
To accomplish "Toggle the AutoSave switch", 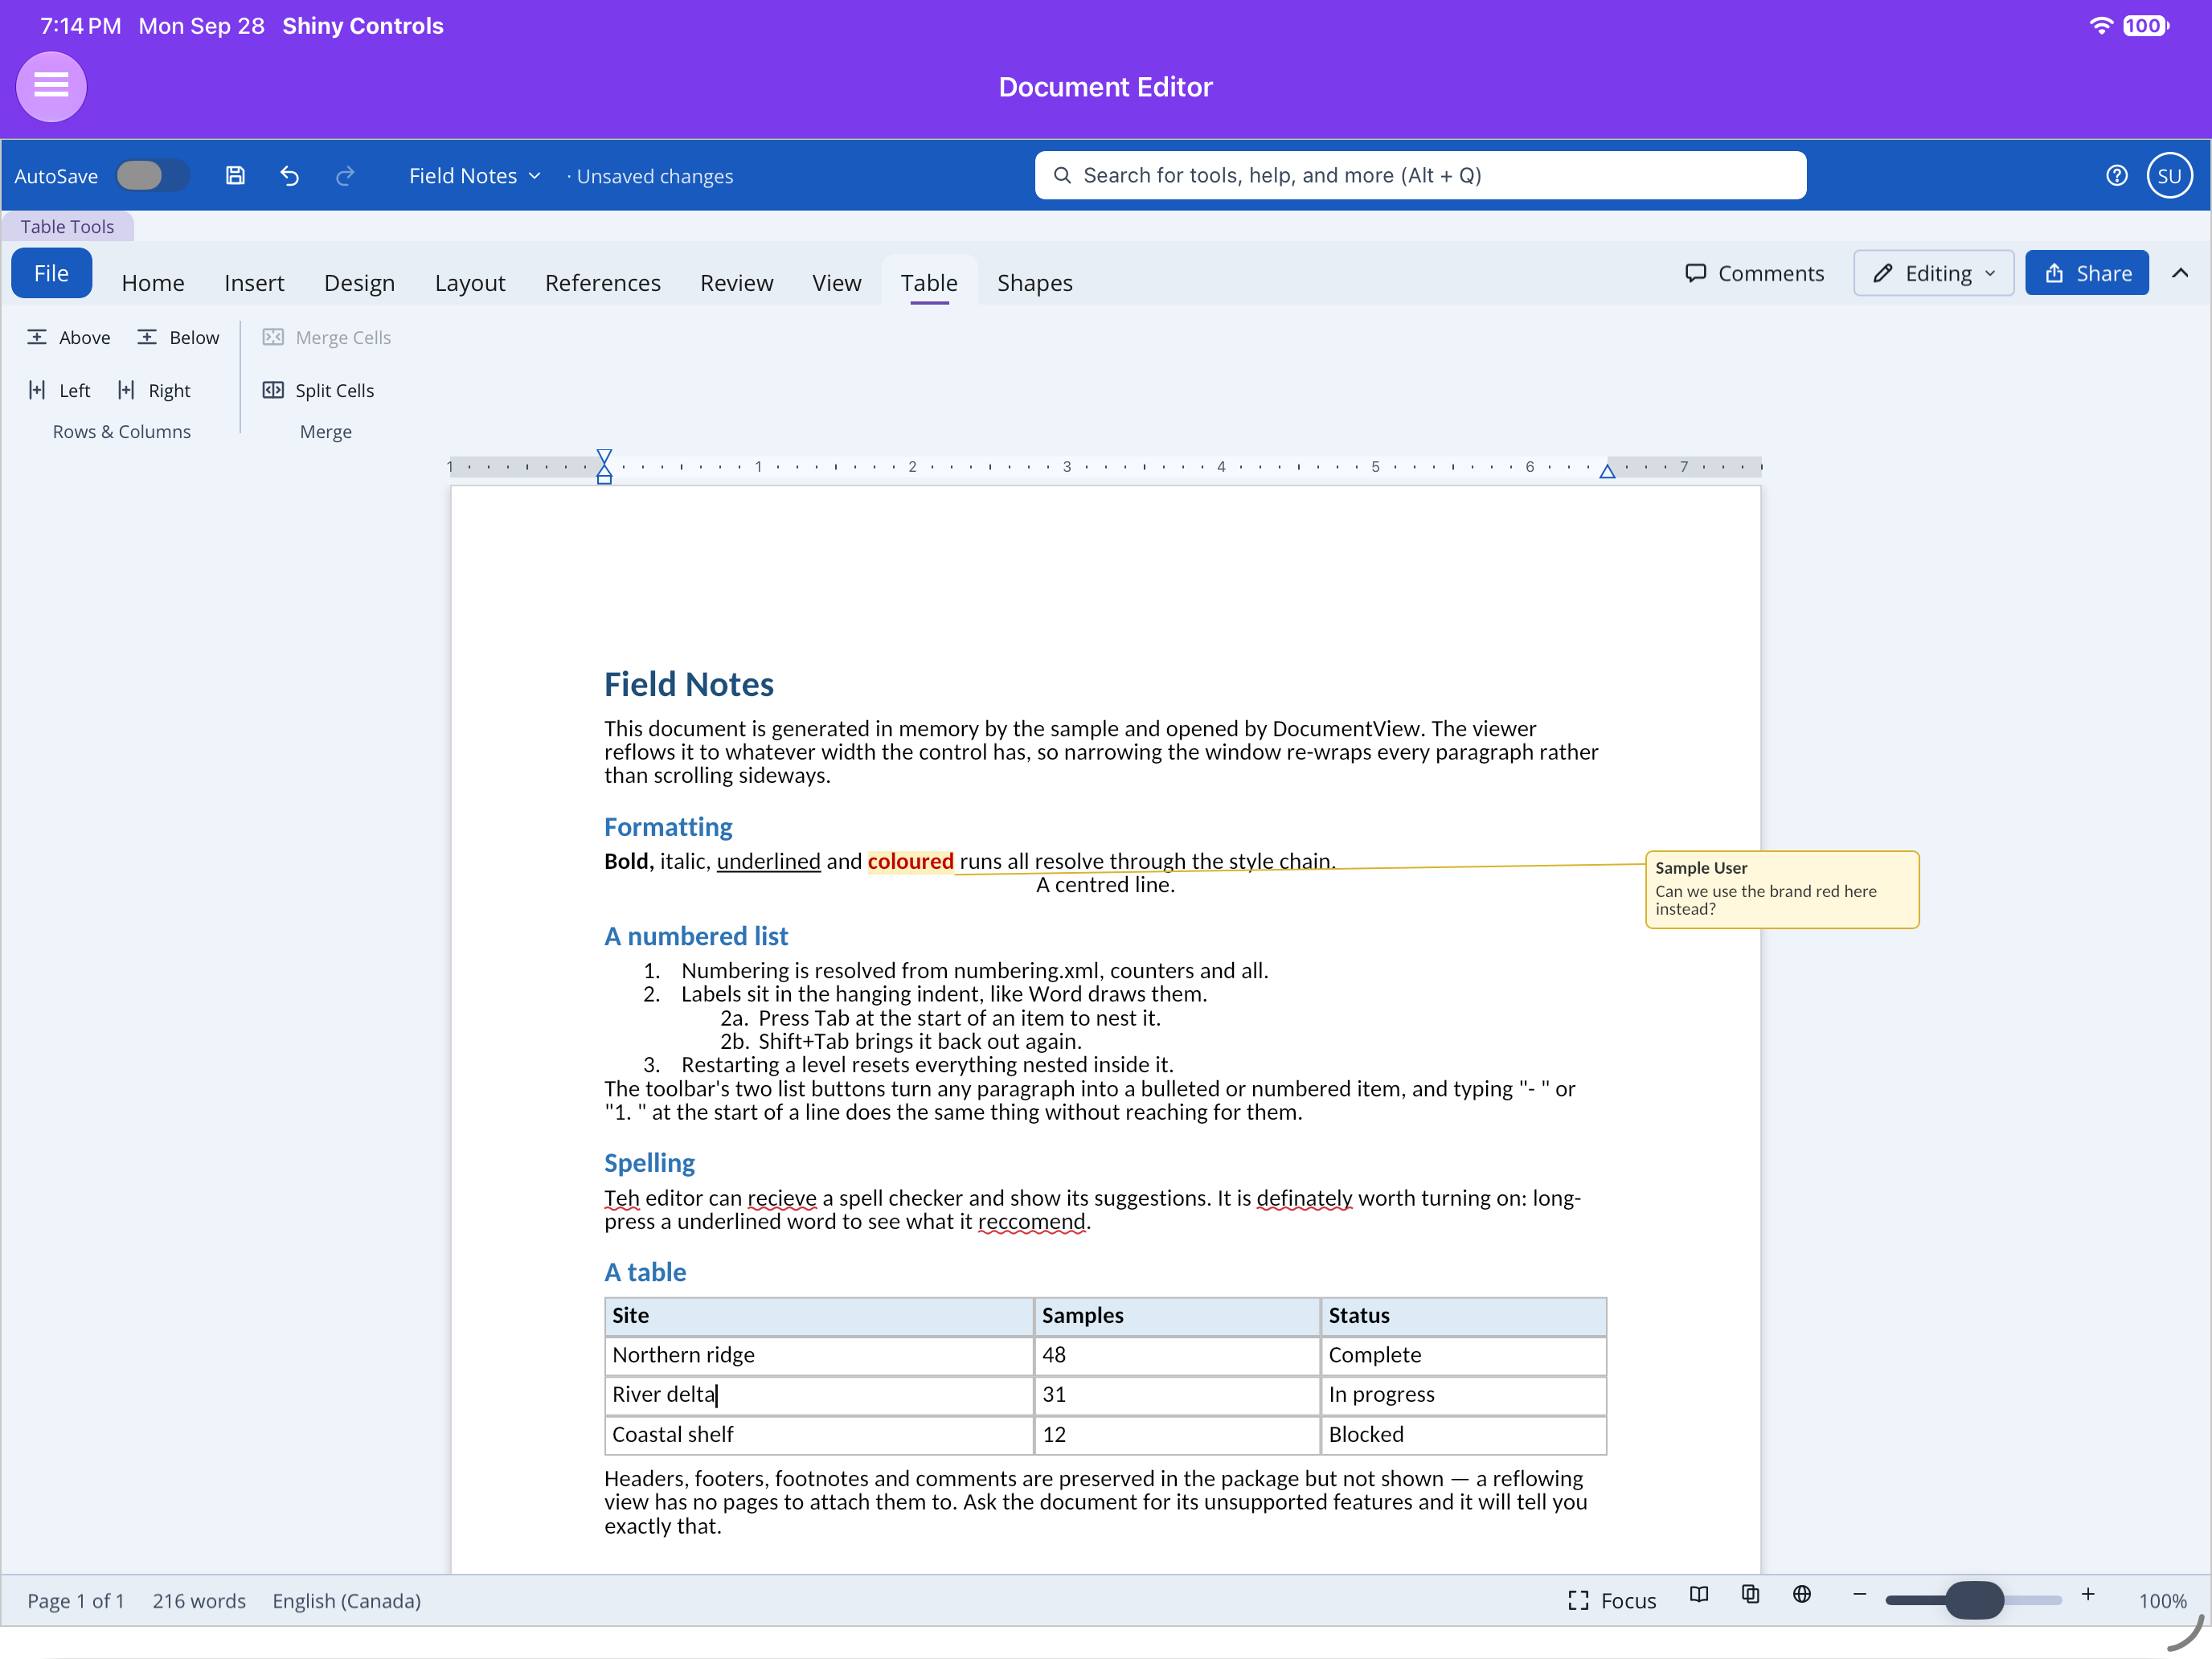I will point(152,175).
